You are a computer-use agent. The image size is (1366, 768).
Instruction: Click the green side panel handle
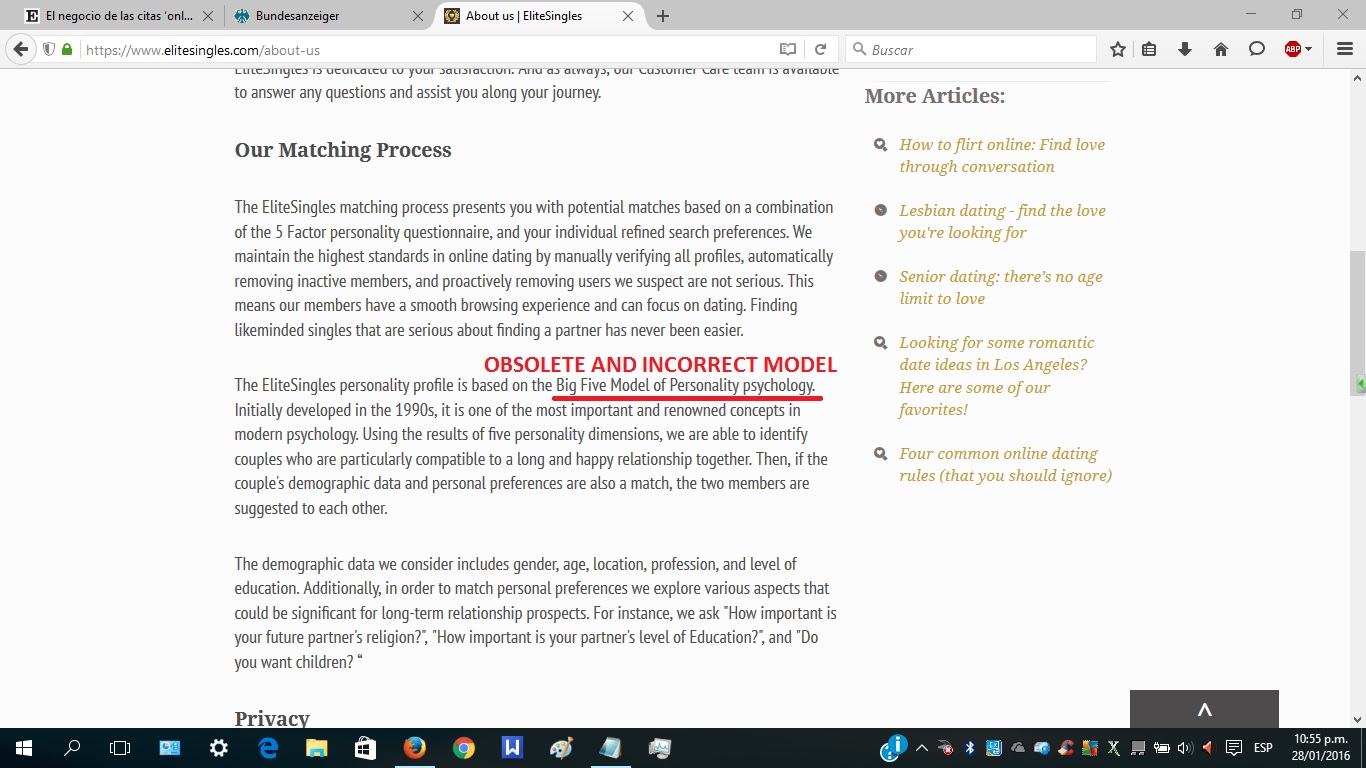click(x=1361, y=384)
